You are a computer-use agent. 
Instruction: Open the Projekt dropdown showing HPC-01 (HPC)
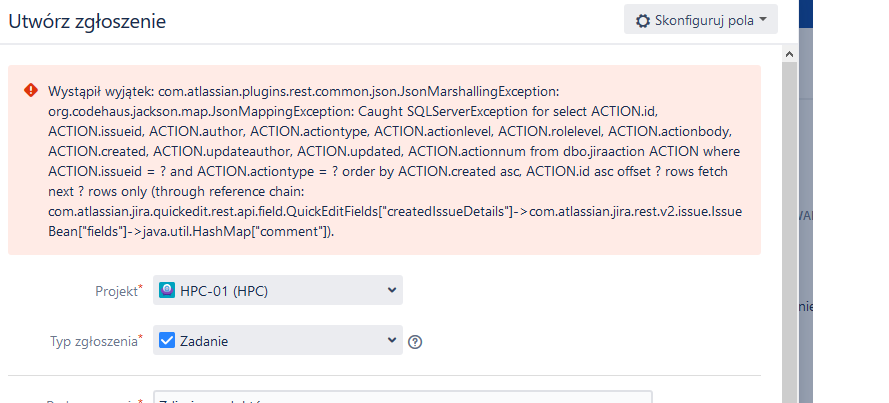pos(278,290)
